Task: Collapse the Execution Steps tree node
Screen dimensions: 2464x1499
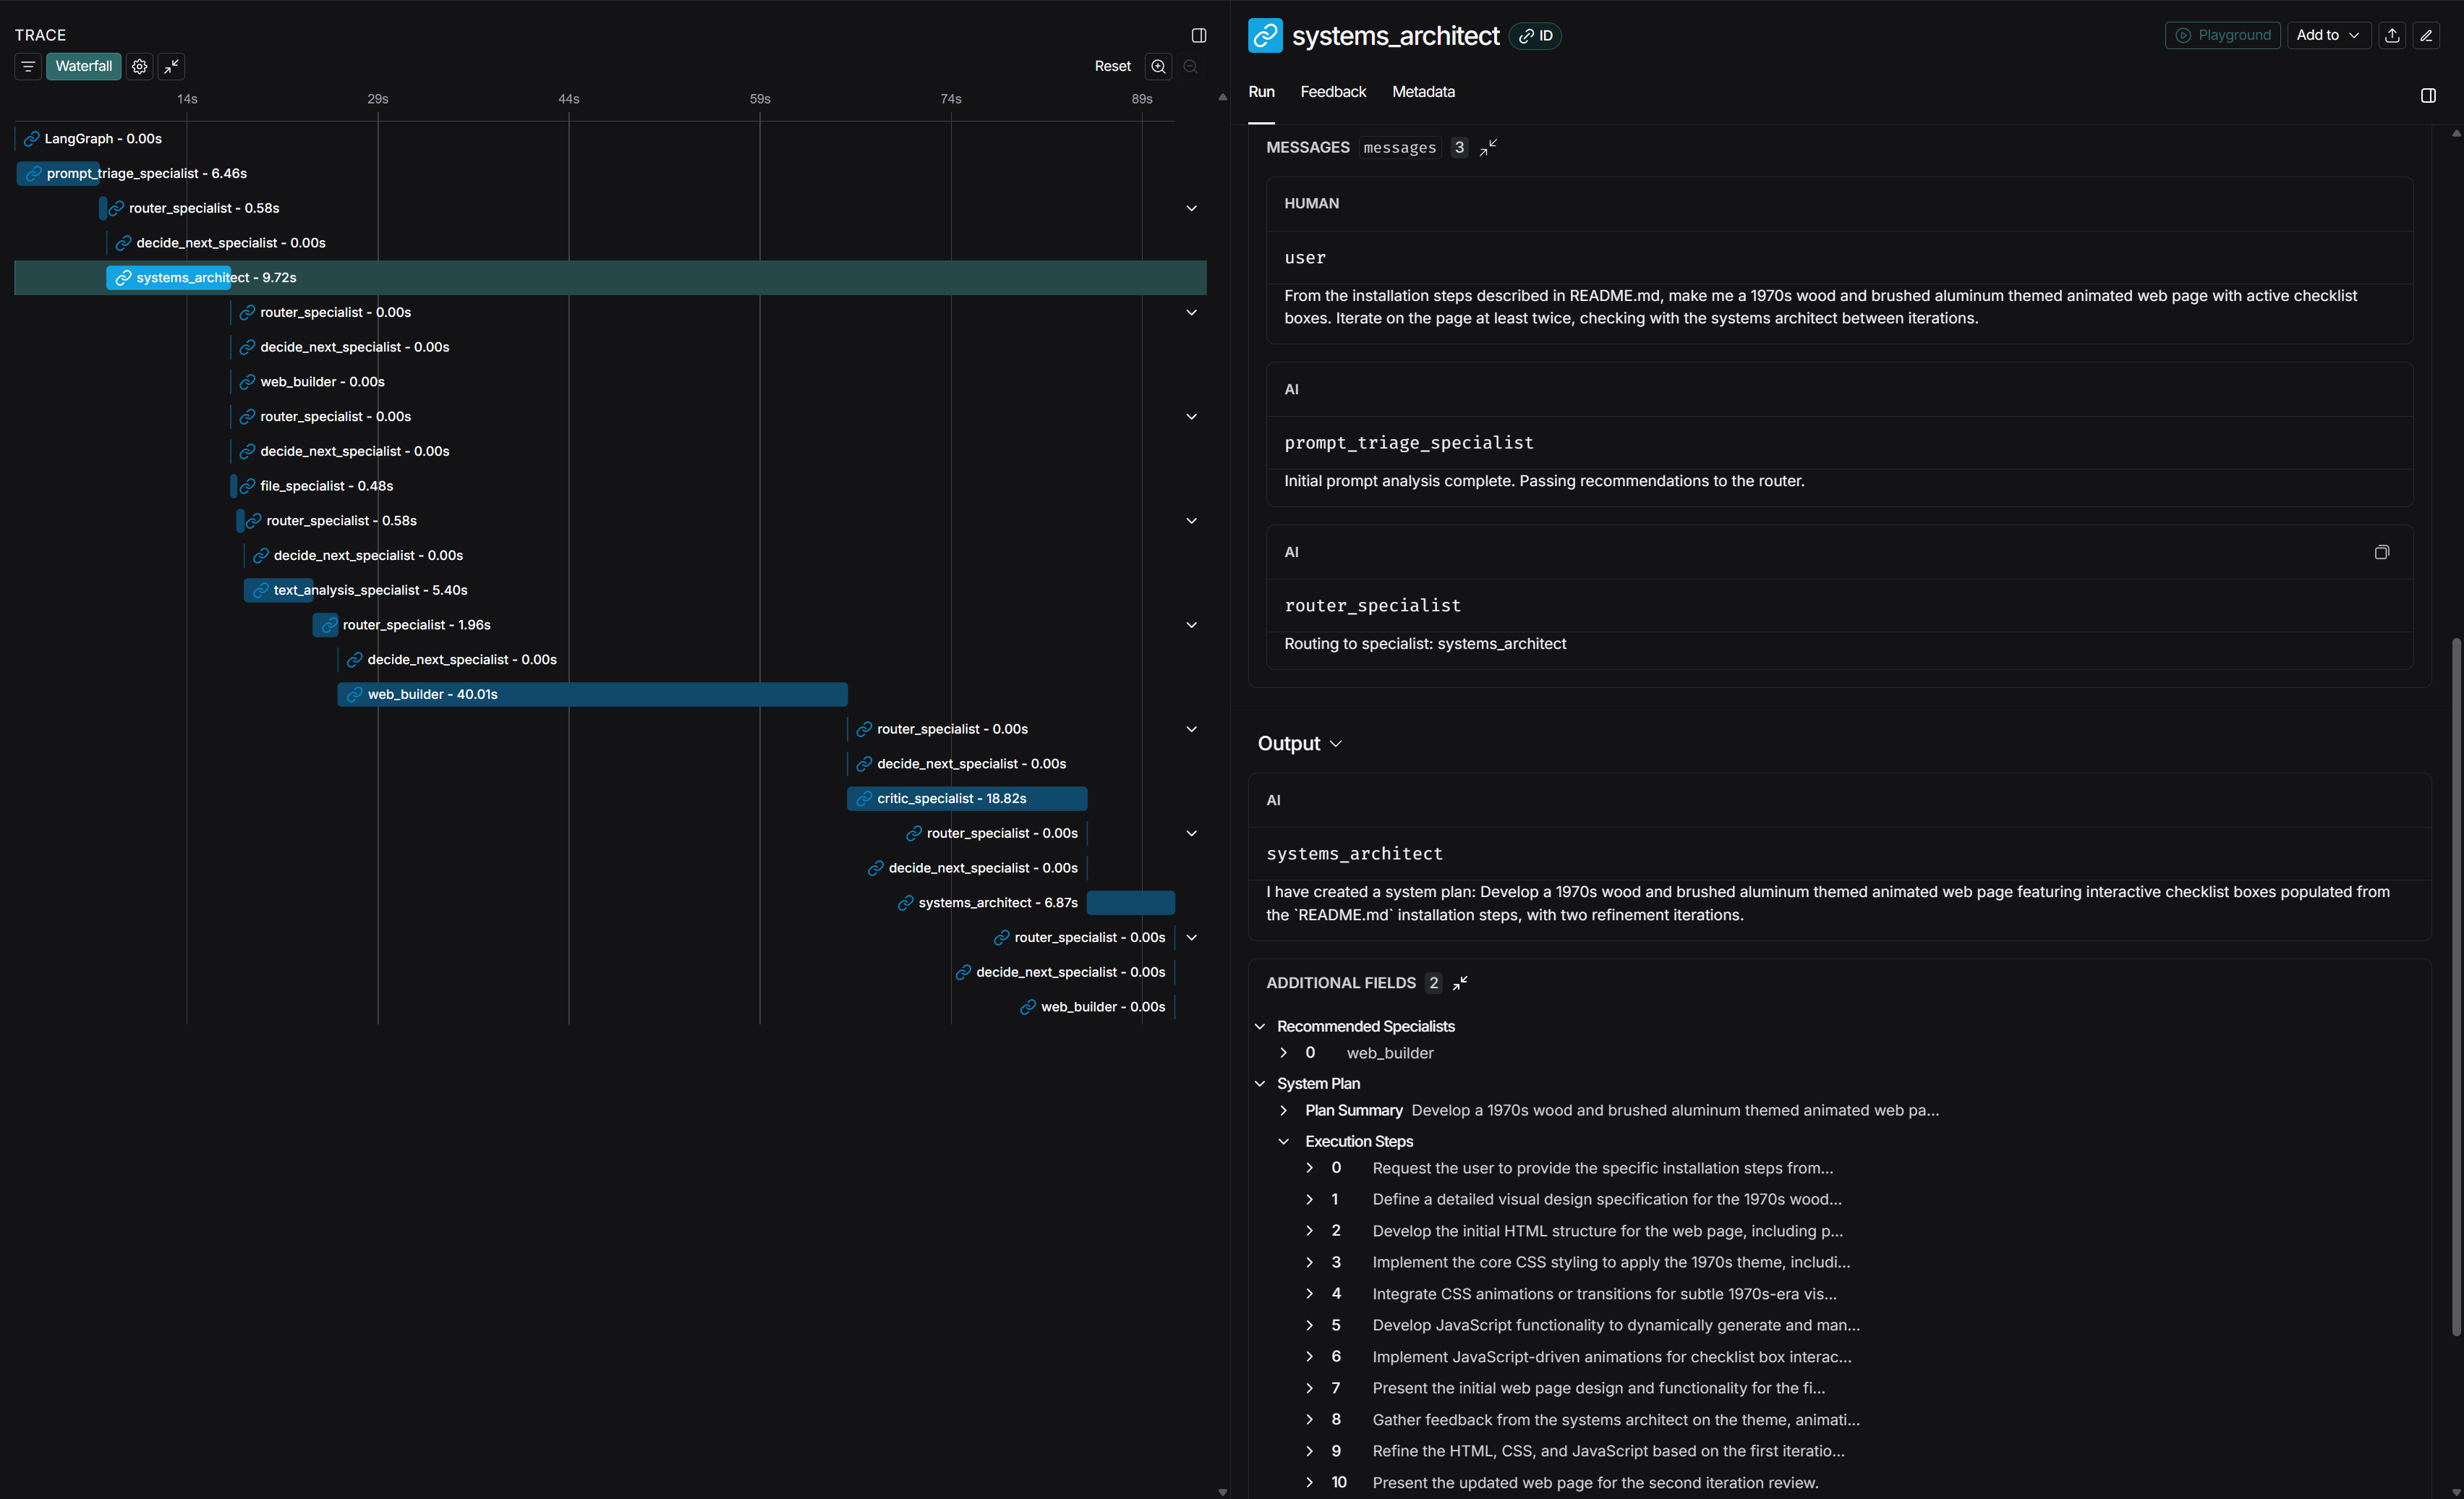Action: [1284, 1141]
